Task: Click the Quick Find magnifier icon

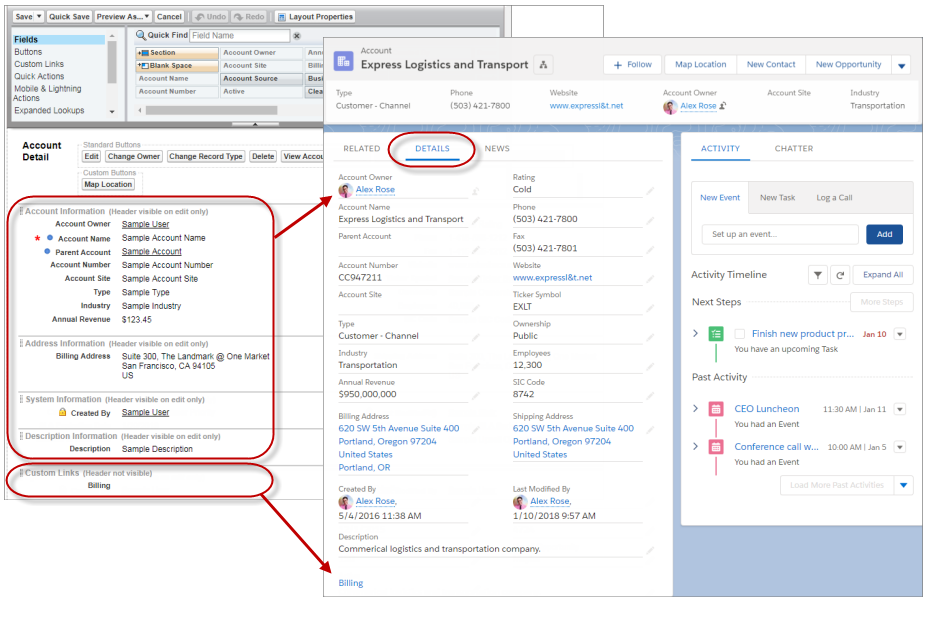Action: pos(141,35)
